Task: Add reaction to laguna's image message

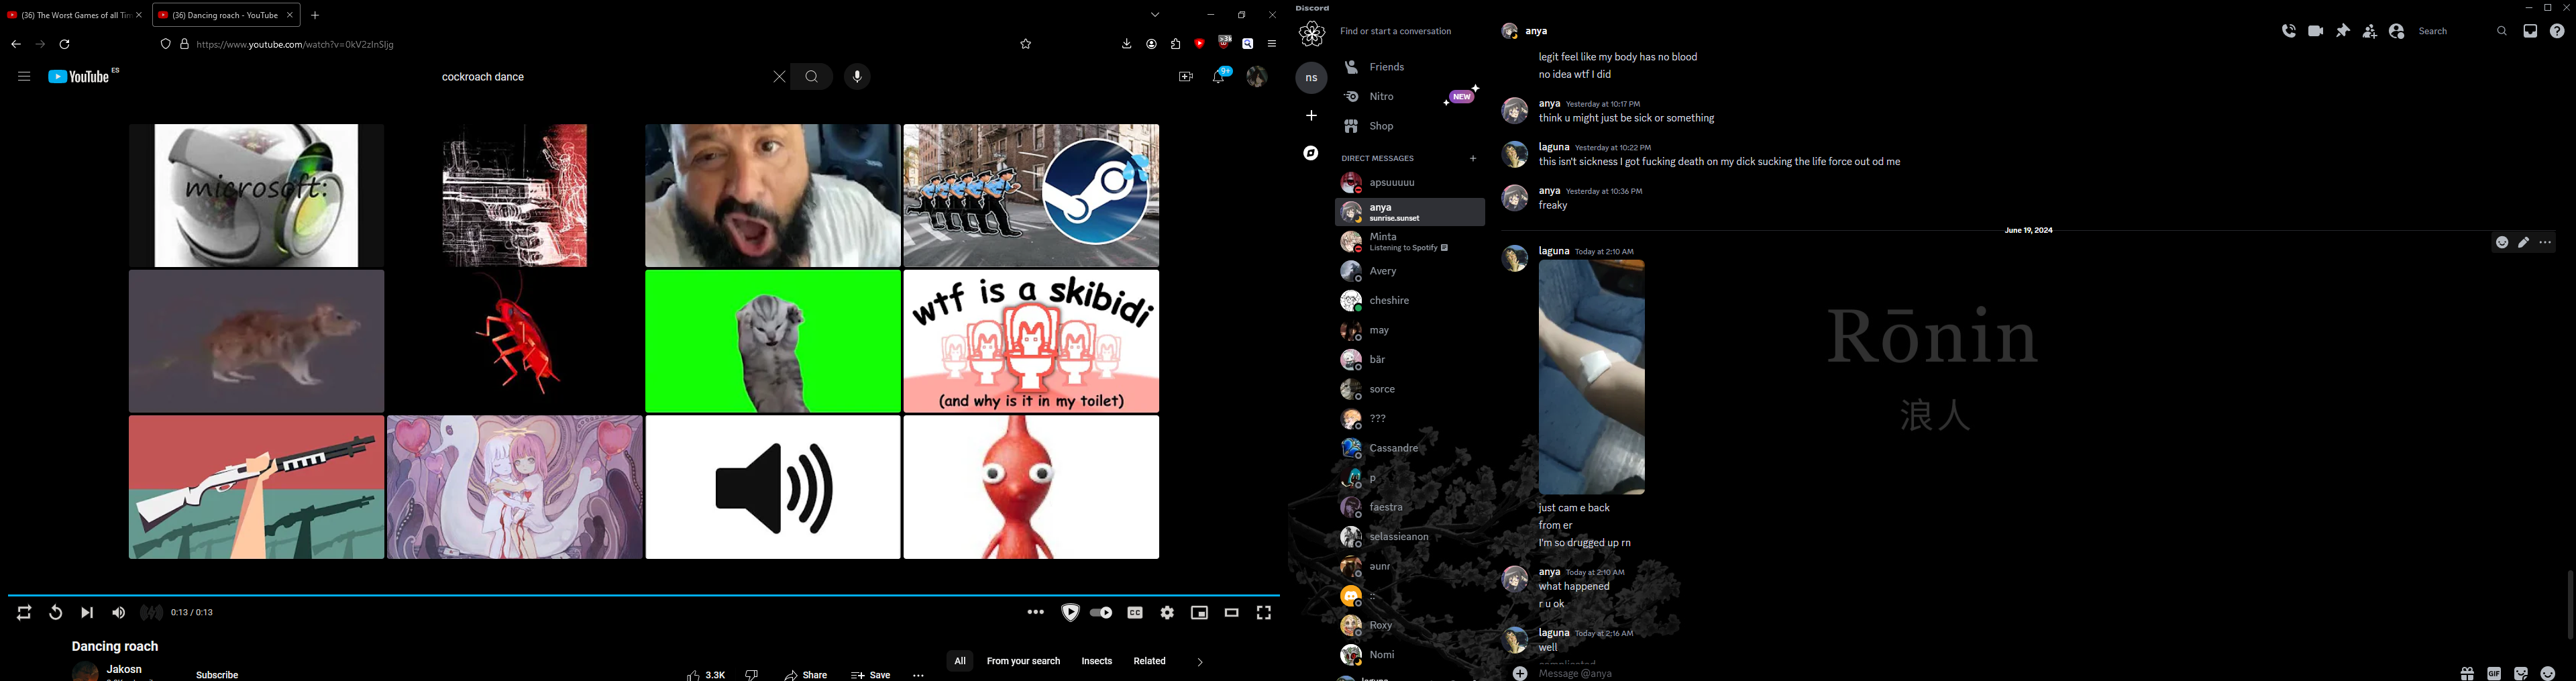Action: click(x=2501, y=243)
